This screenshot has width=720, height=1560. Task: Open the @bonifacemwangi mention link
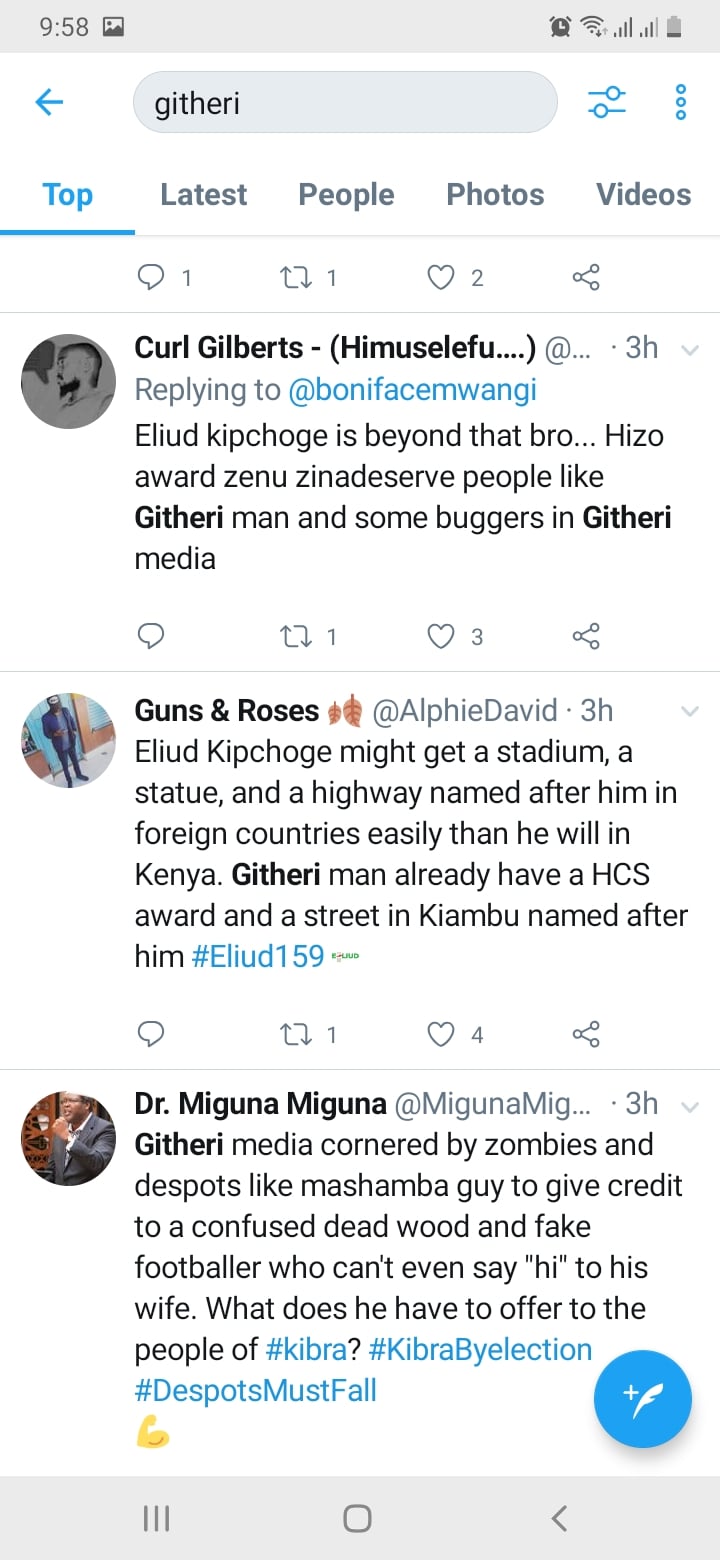click(x=412, y=390)
